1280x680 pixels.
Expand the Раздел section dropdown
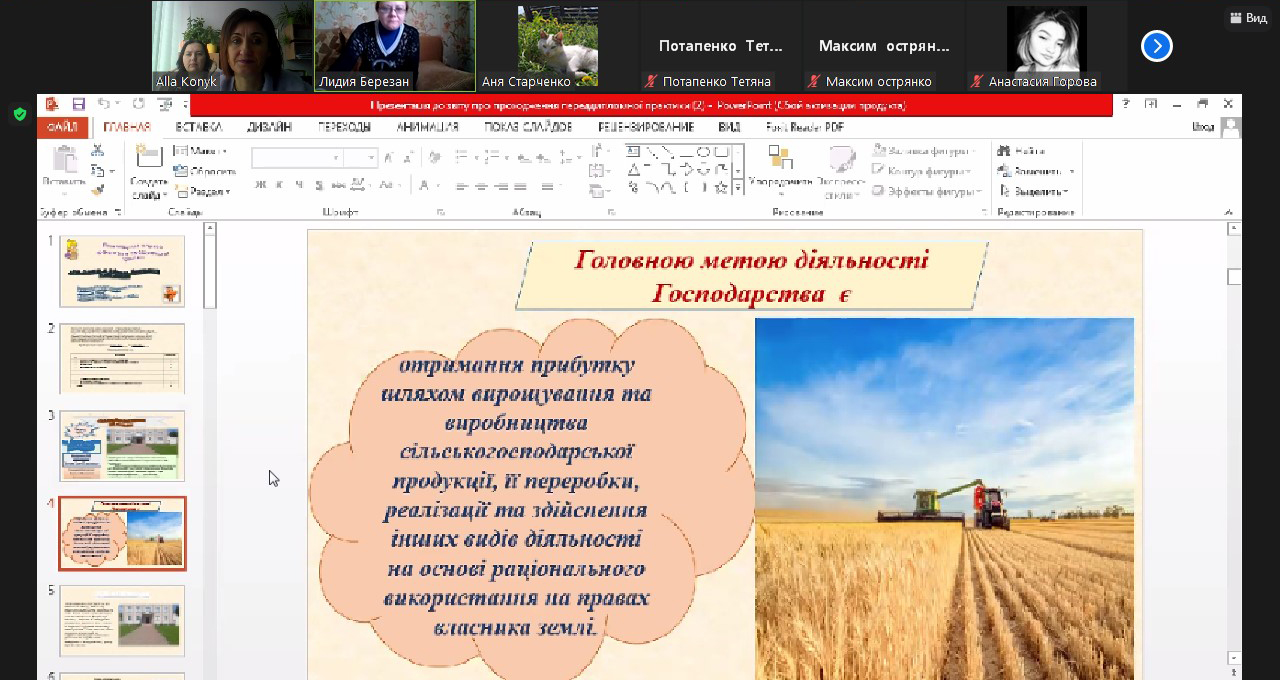coord(202,191)
